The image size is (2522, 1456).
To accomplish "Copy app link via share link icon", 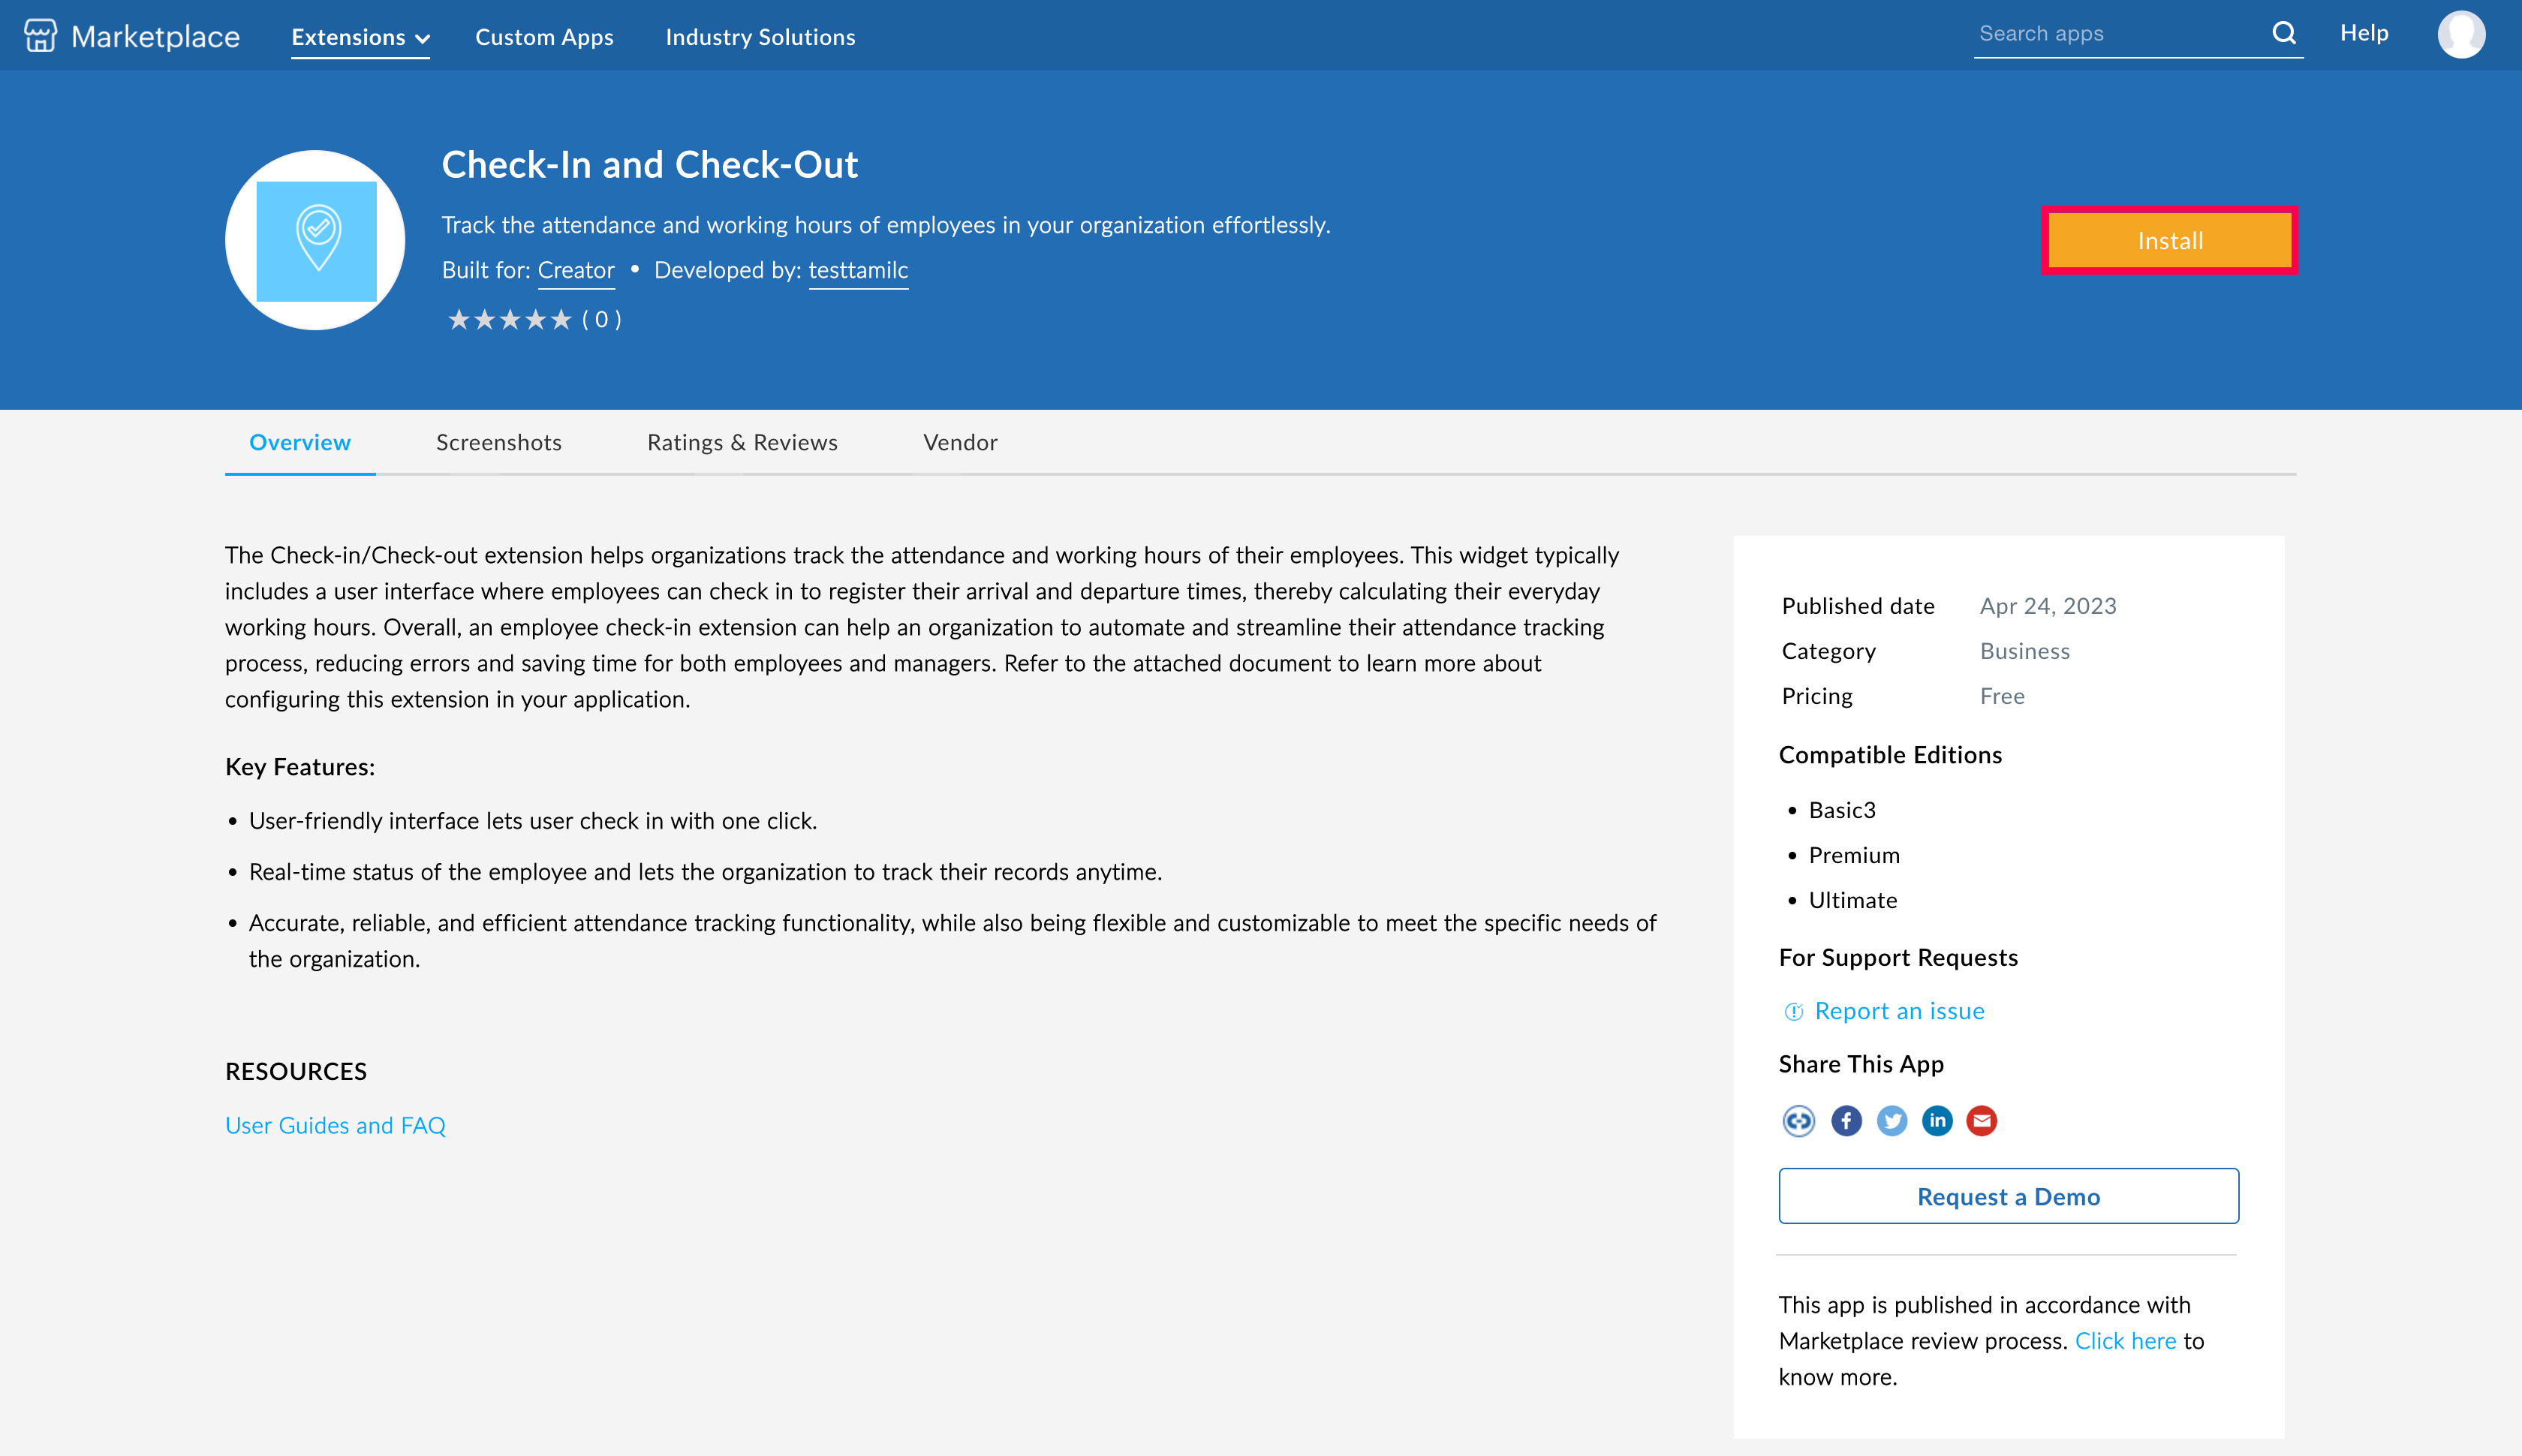I will (1798, 1121).
